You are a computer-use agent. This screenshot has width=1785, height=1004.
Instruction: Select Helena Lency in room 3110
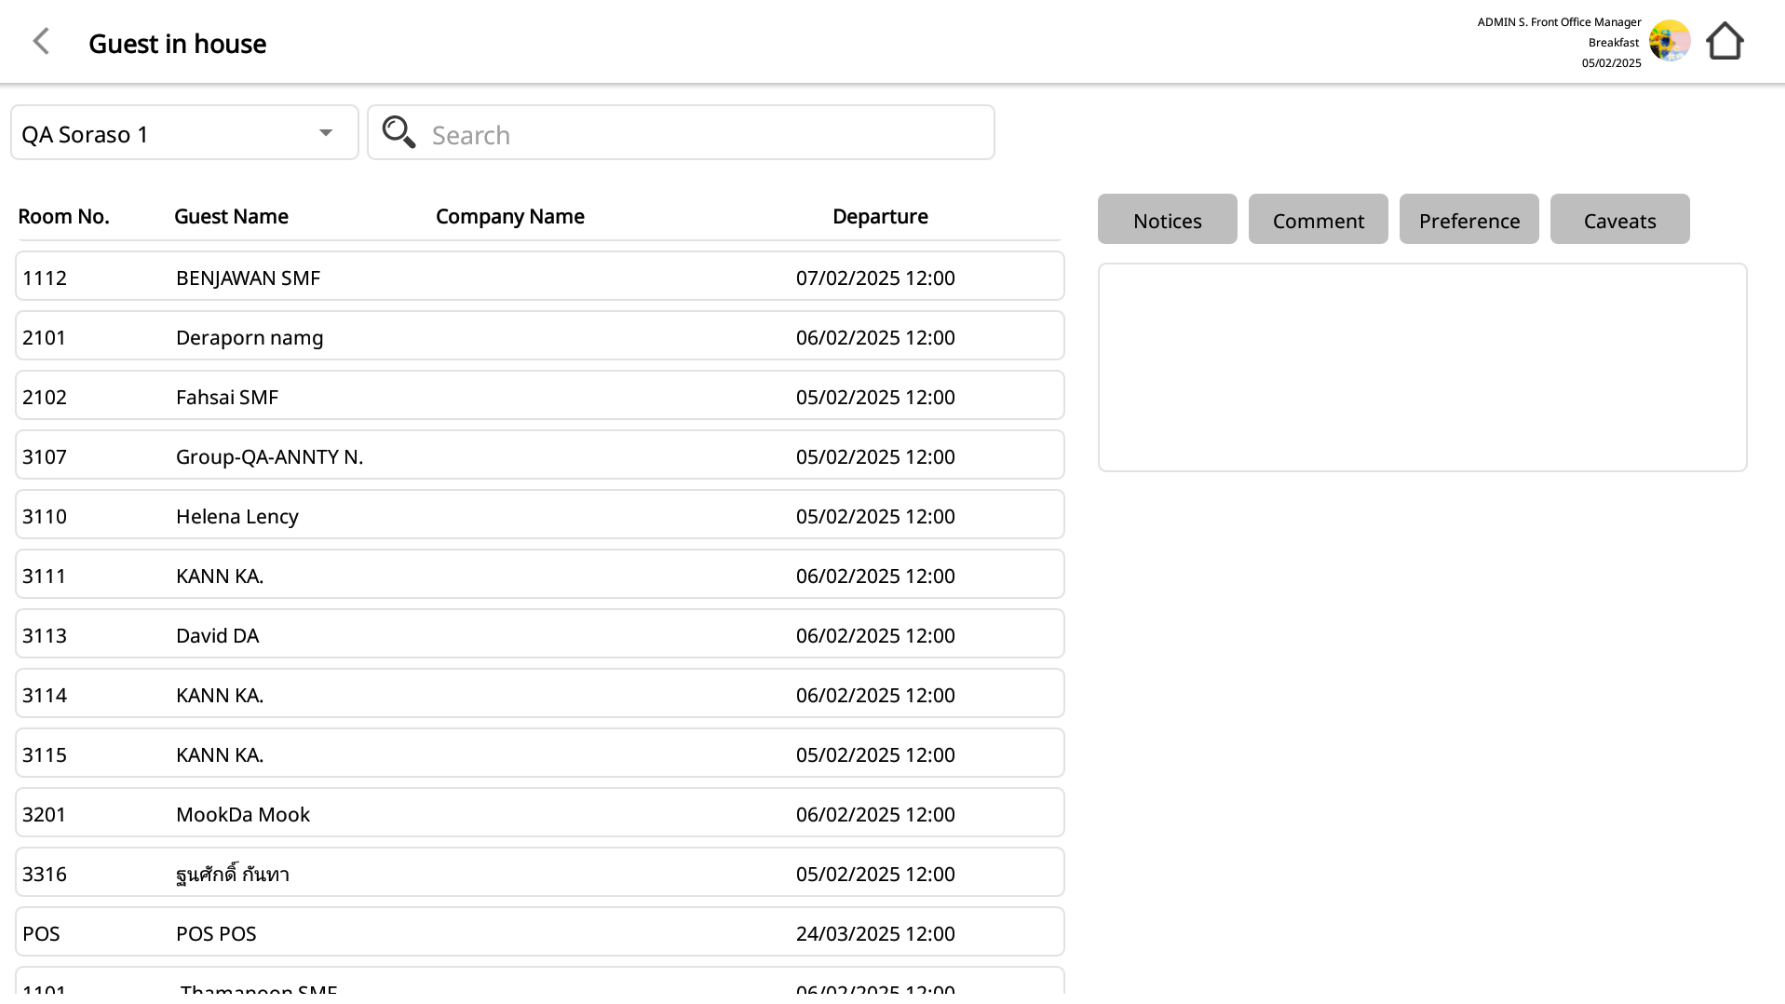click(x=539, y=515)
